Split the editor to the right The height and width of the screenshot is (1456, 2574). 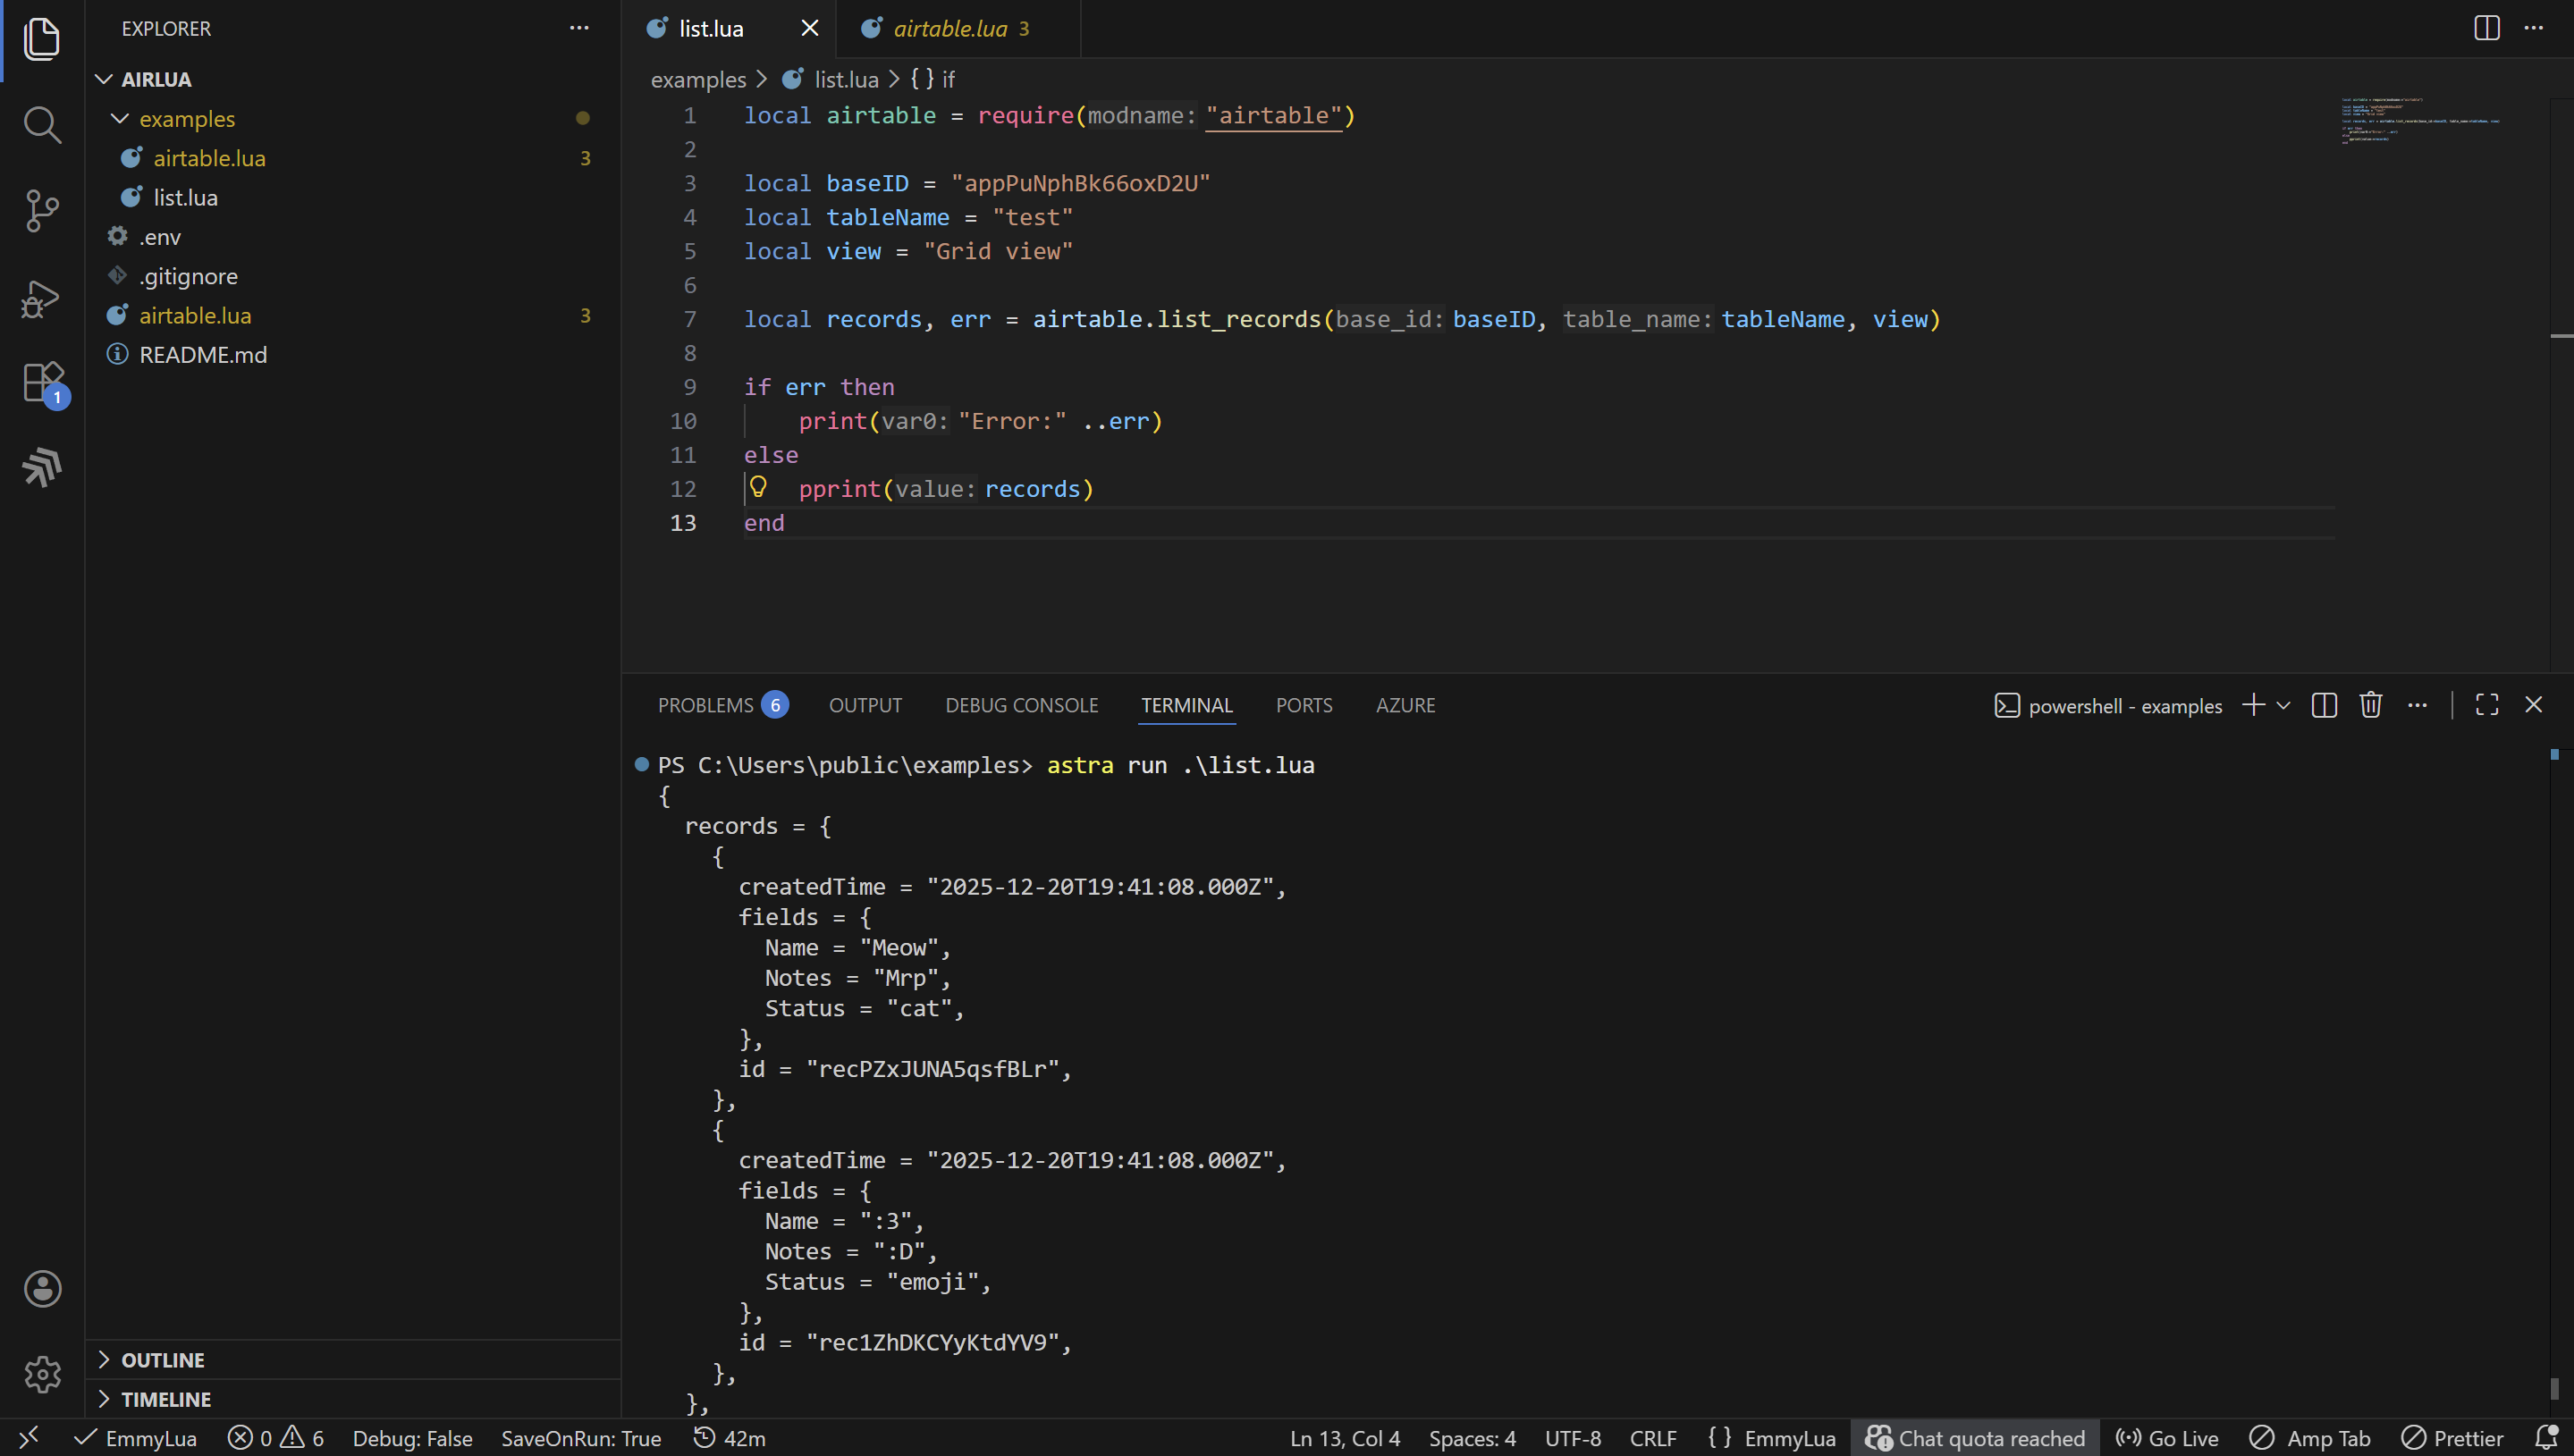coord(2486,28)
